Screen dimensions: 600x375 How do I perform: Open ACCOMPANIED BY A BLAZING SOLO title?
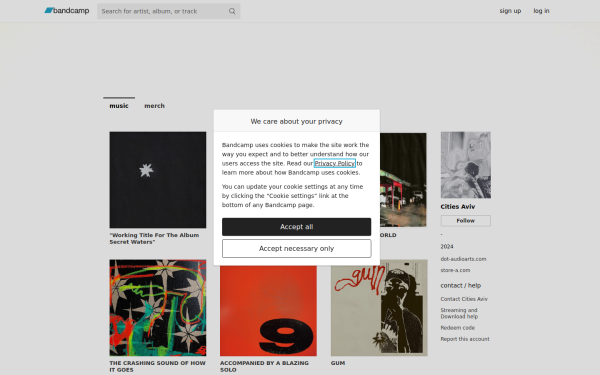pyautogui.click(x=264, y=366)
